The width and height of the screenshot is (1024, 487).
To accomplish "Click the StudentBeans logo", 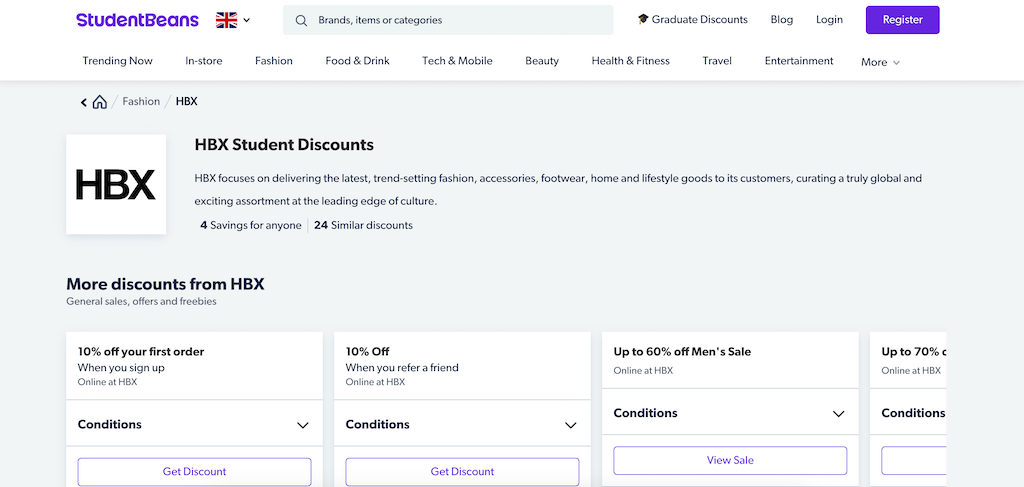I will point(137,20).
